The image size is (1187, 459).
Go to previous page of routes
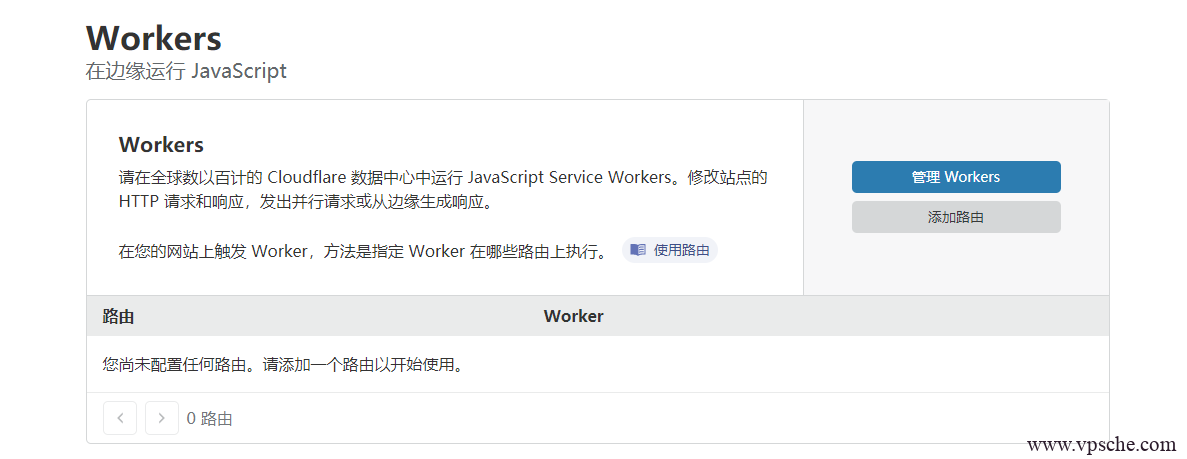pos(120,418)
